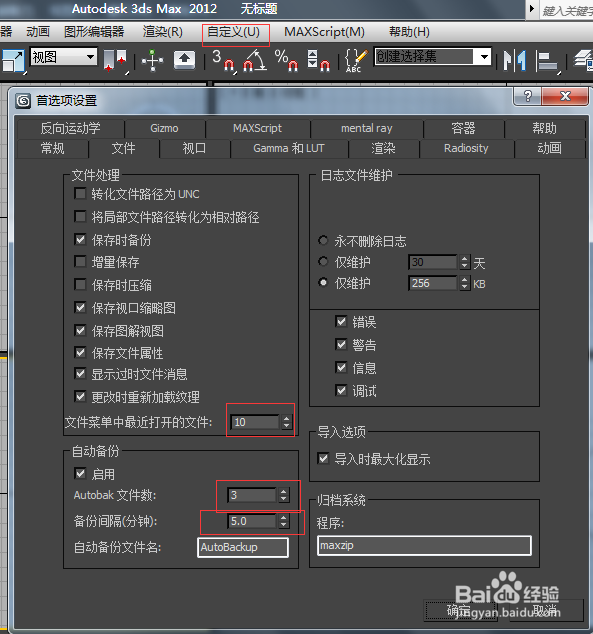Screen dimensions: 593x634
Task: Select 仅维护 天 radio button
Action: click(323, 262)
